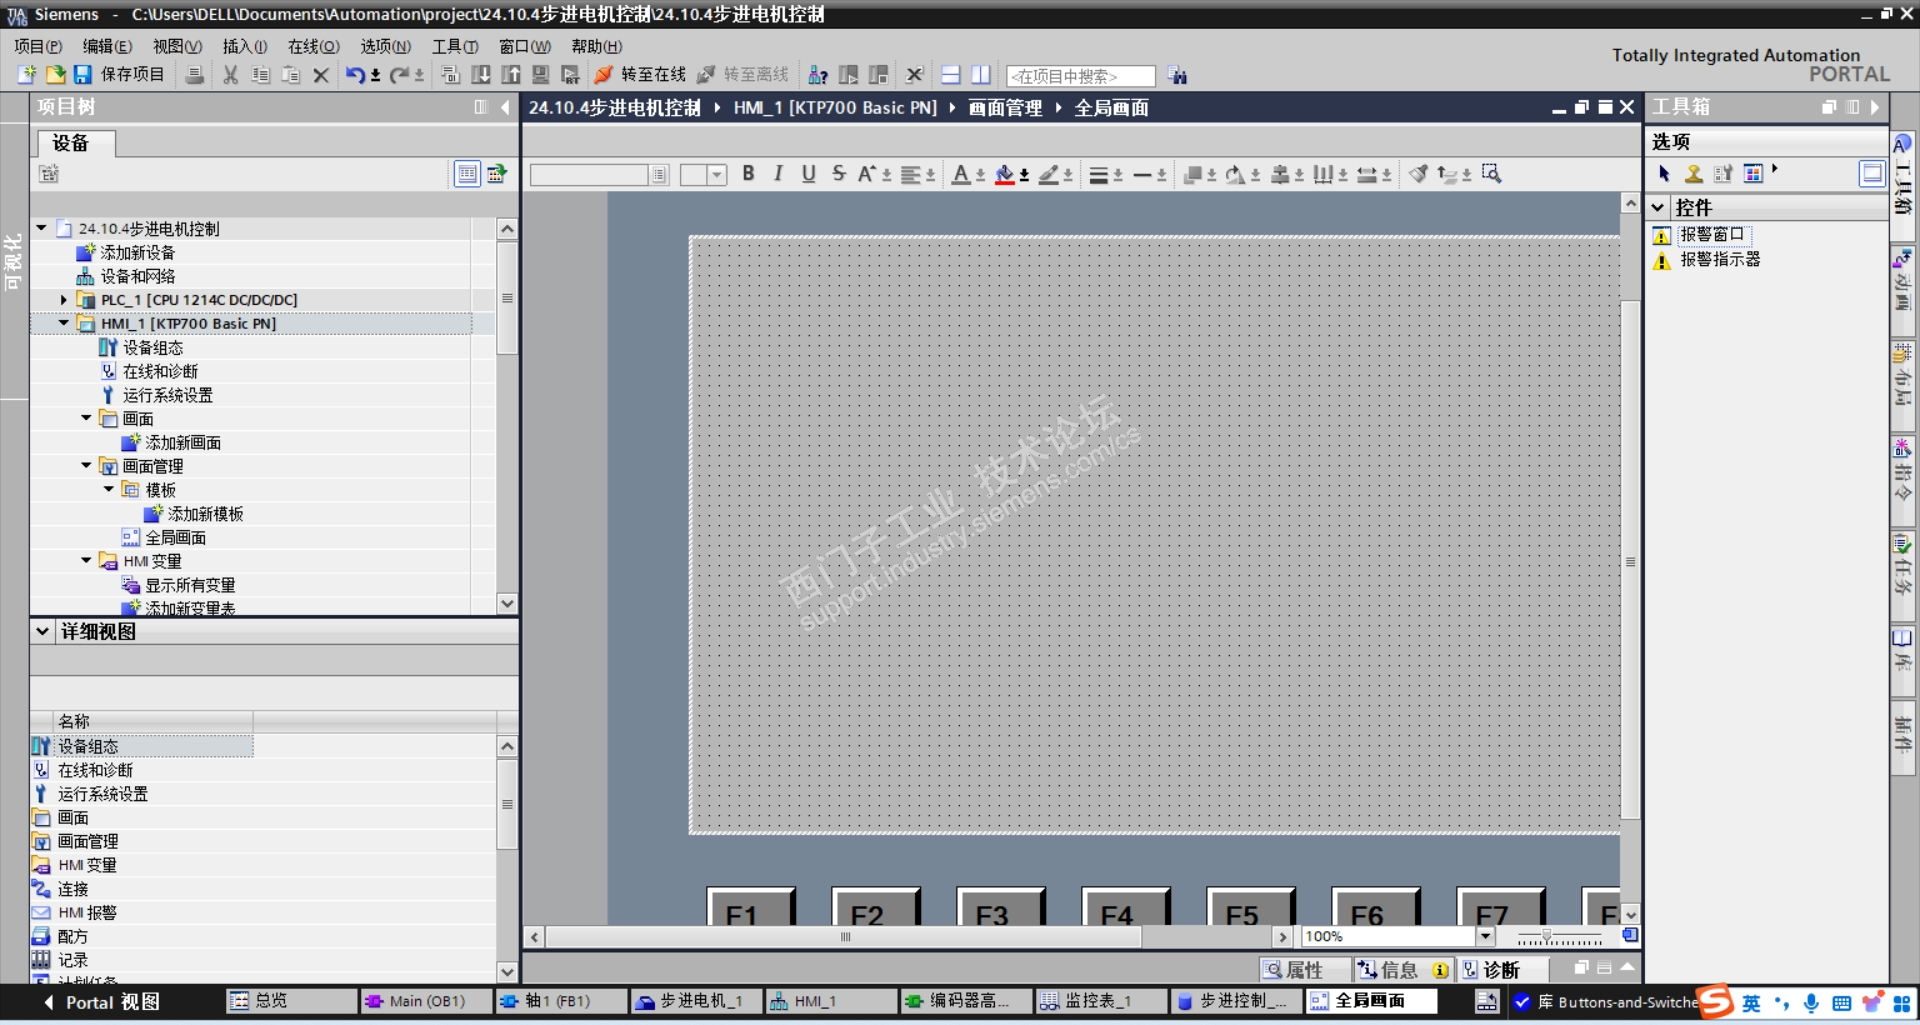Click the stamp tool icon in toolbox options
This screenshot has height=1025, width=1920.
pyautogui.click(x=1693, y=174)
